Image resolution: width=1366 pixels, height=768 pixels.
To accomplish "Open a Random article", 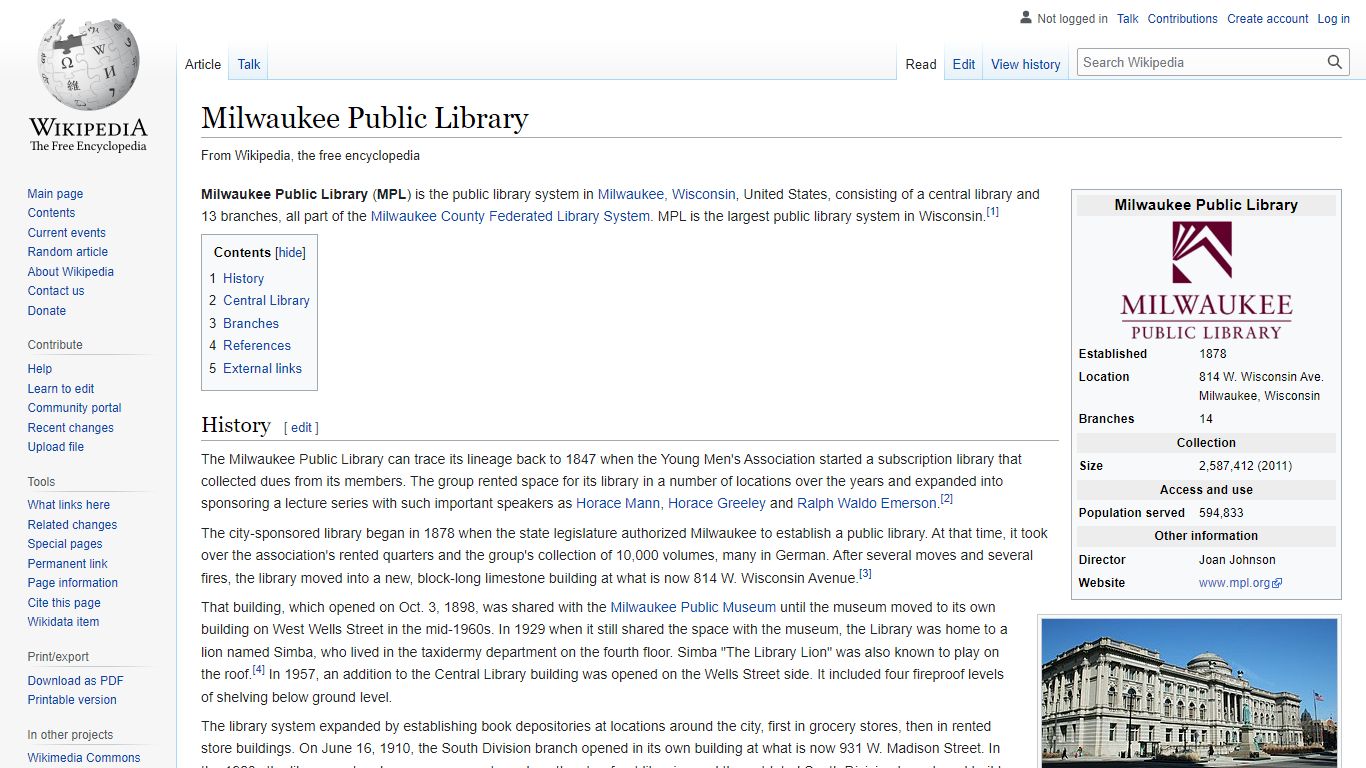I will [67, 252].
